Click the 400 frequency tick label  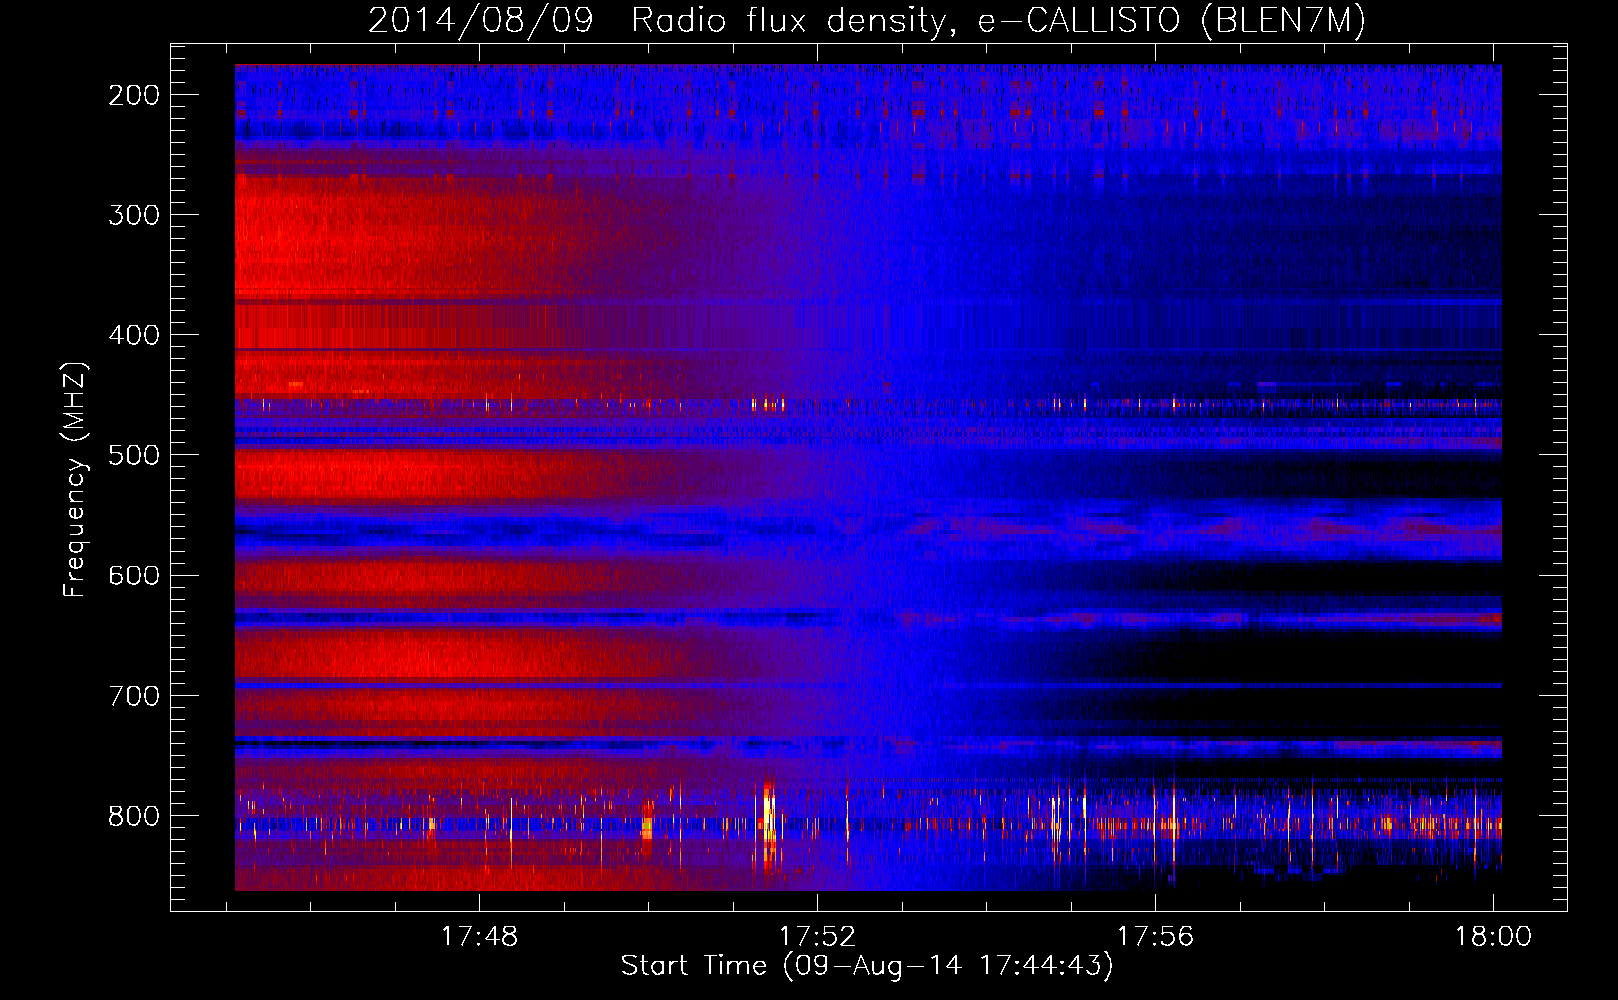(x=134, y=335)
